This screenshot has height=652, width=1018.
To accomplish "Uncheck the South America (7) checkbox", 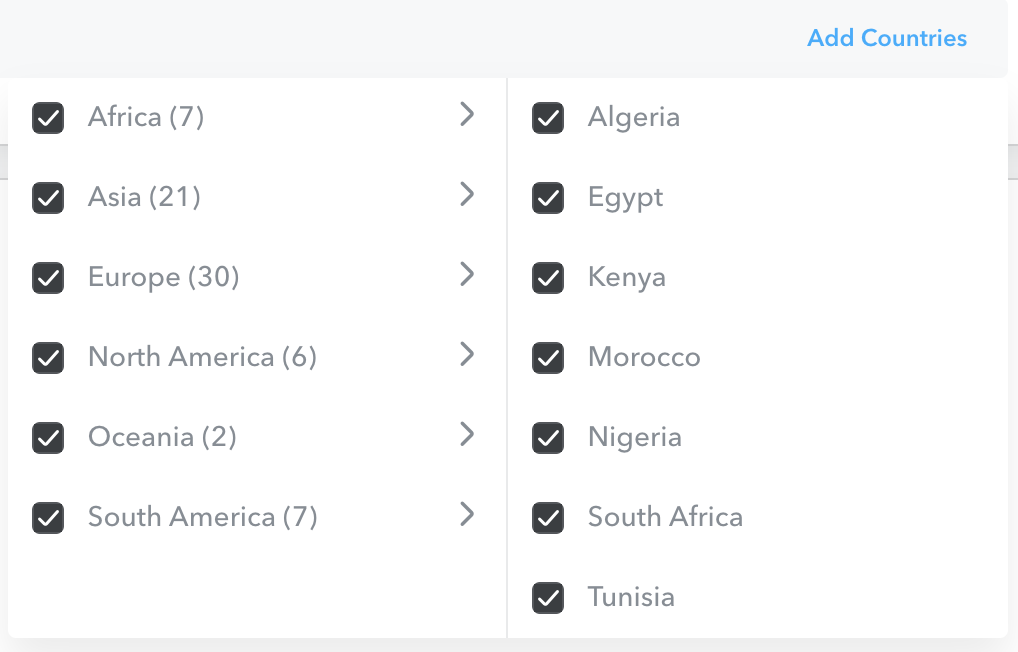I will pos(48,518).
